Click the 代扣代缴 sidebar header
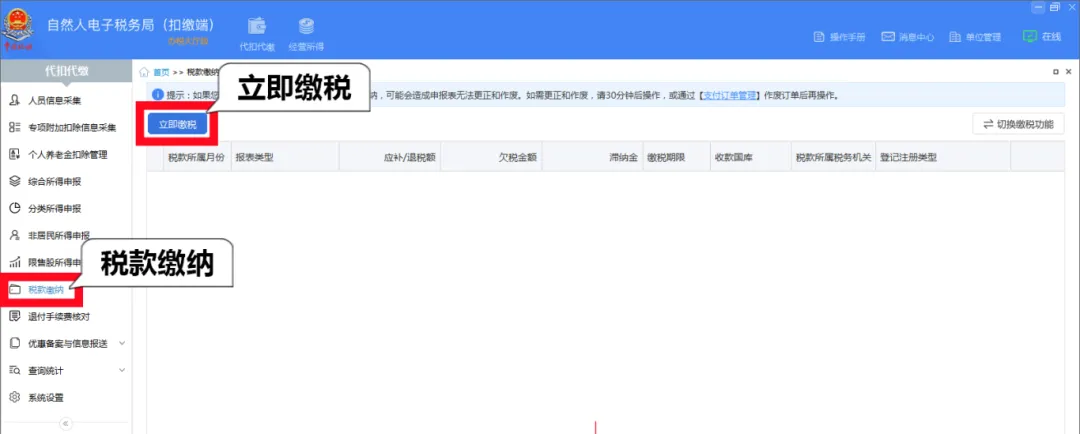 (x=66, y=71)
